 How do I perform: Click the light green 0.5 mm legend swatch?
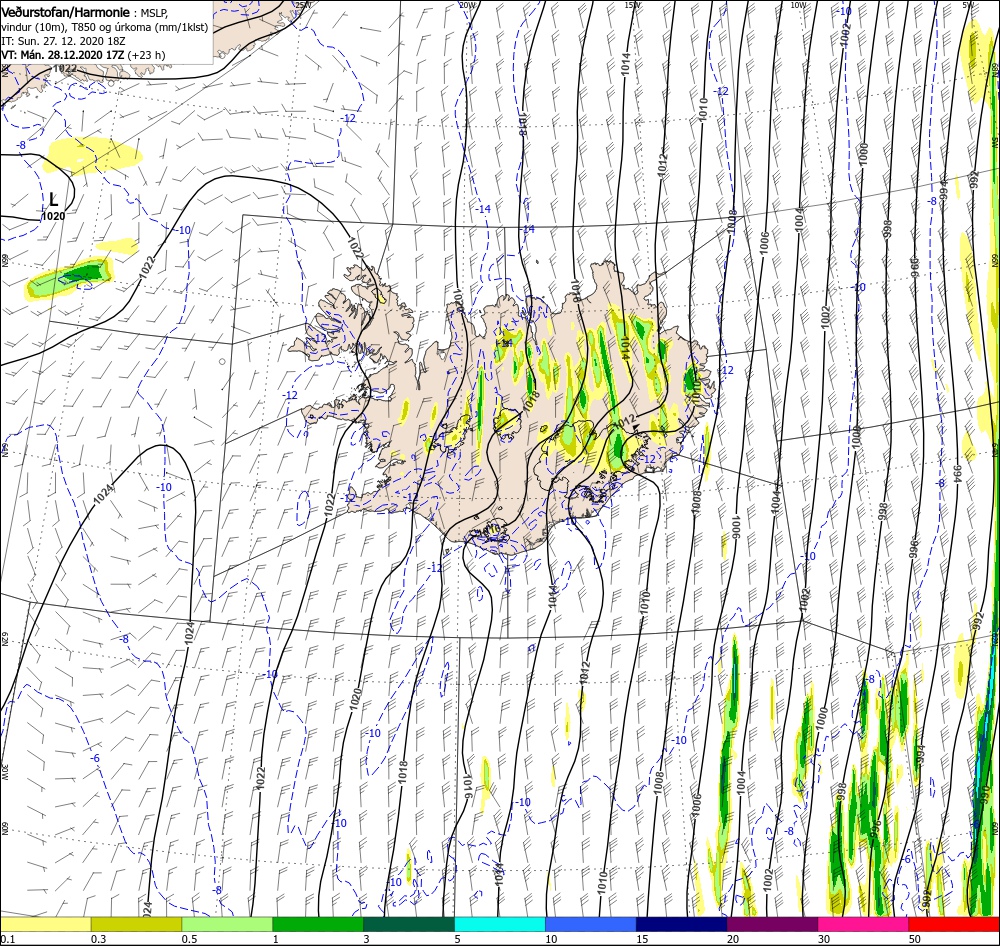(227, 924)
